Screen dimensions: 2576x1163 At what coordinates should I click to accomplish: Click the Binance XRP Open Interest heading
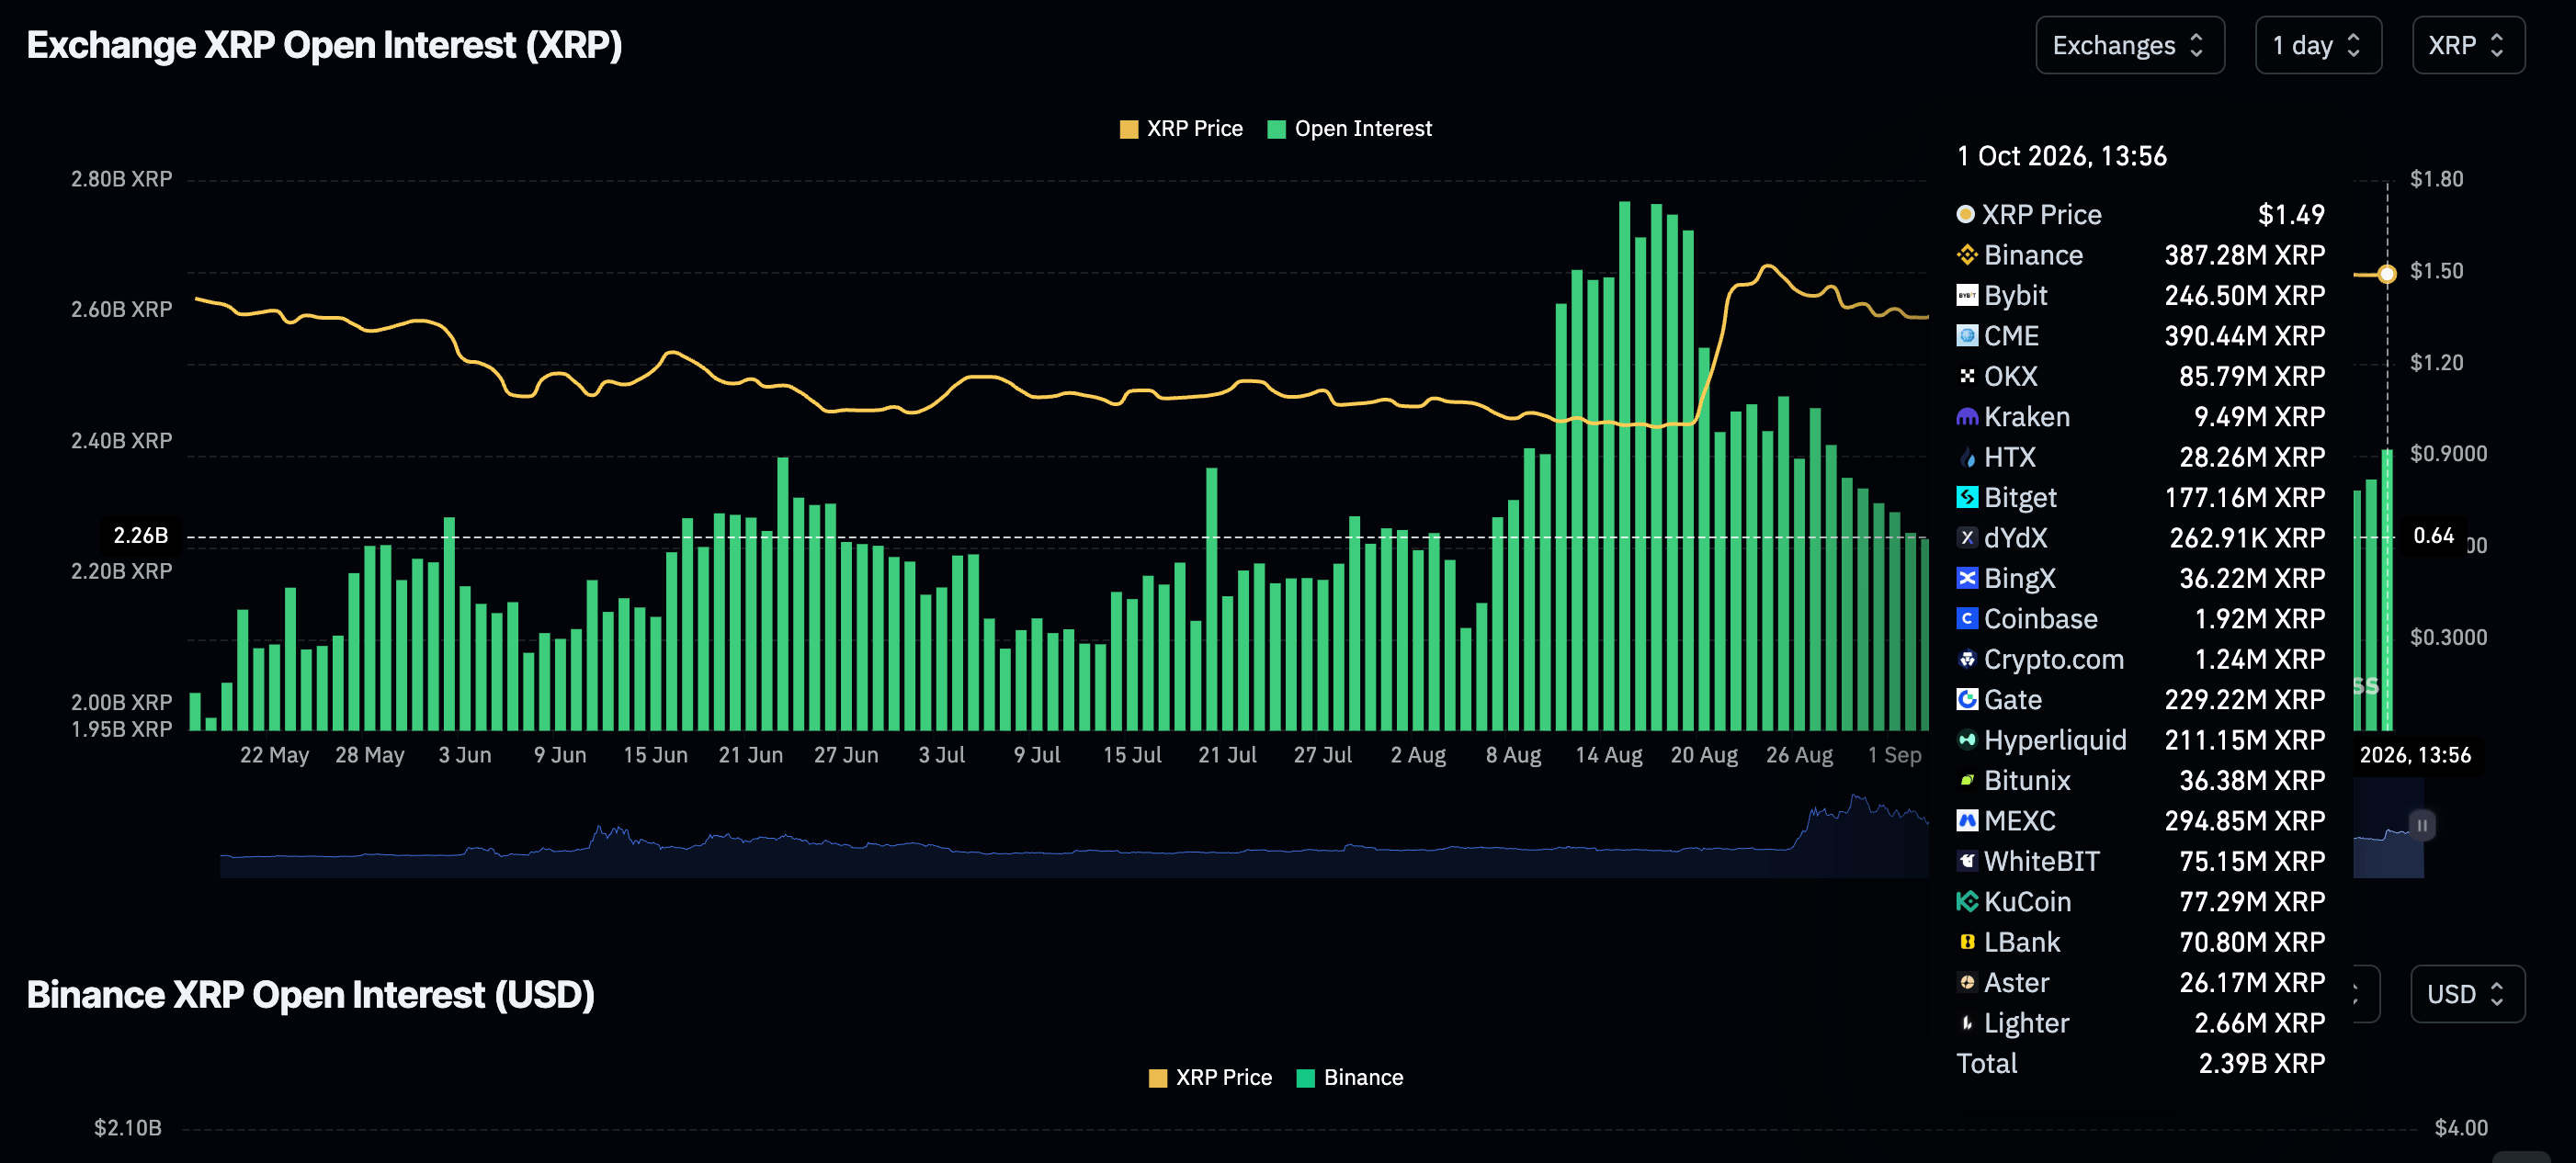coord(310,995)
